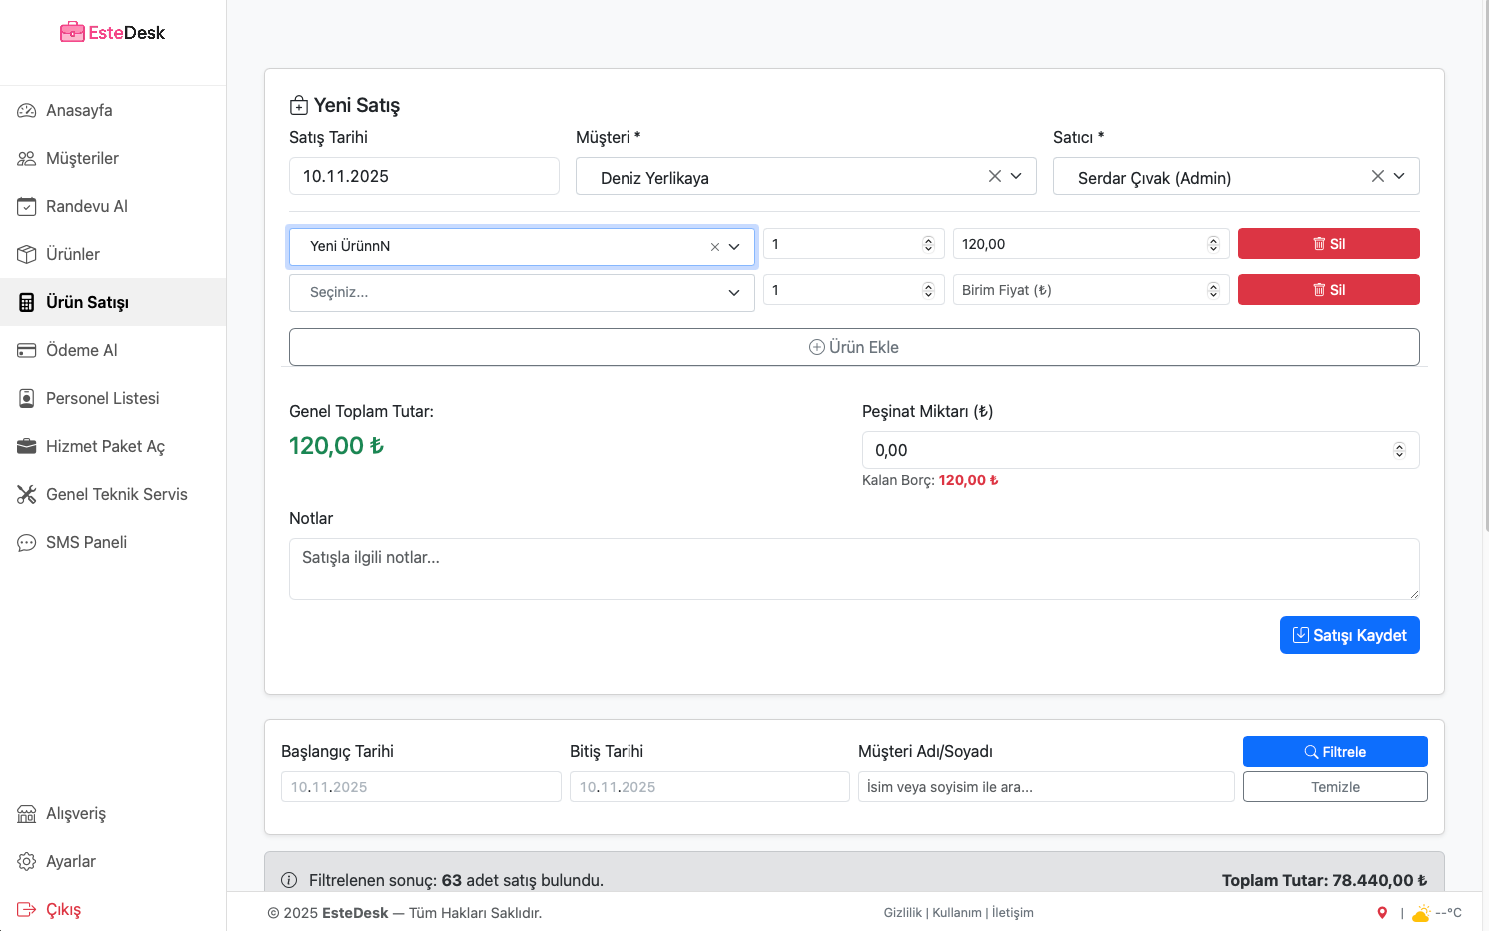Clear the Deniz Yerlikaya customer selection
Viewport: 1489px width, 931px height.
[994, 176]
